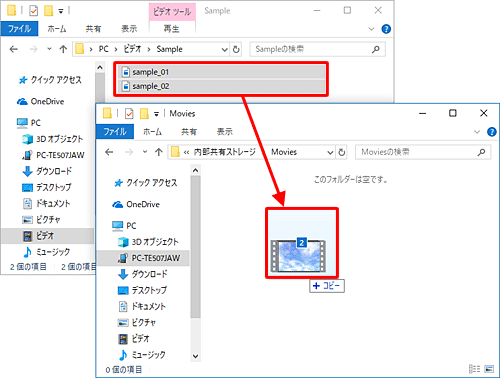The image size is (500, 378).
Task: Select 3D オブジェクト in Sample sidebar
Action: click(x=53, y=139)
